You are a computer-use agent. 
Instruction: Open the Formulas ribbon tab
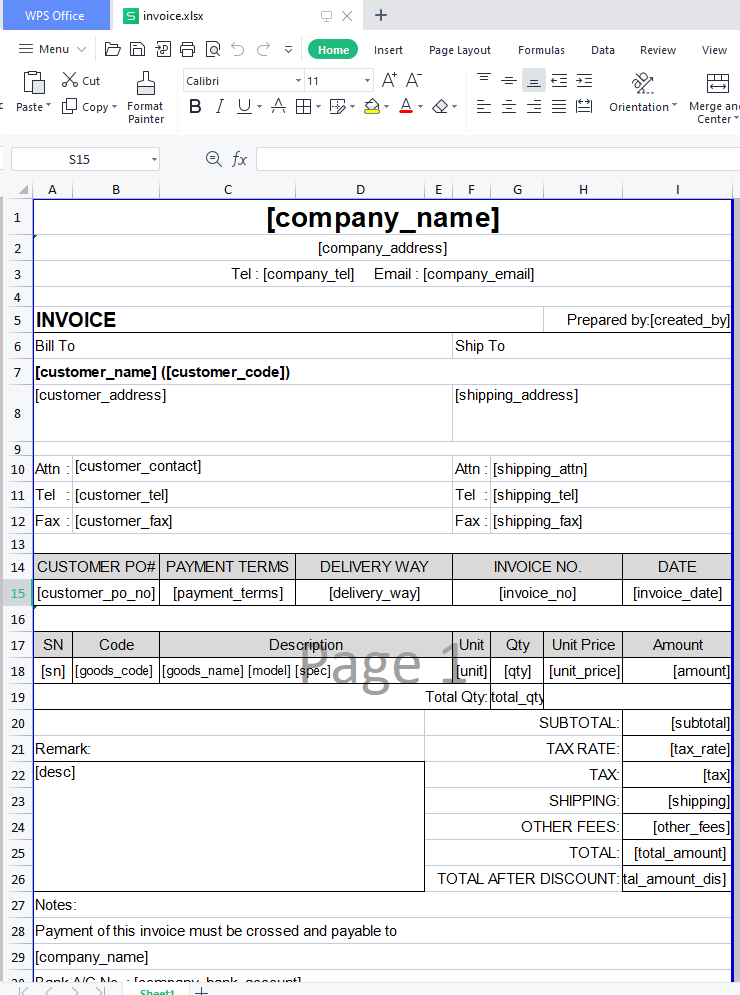[x=541, y=50]
